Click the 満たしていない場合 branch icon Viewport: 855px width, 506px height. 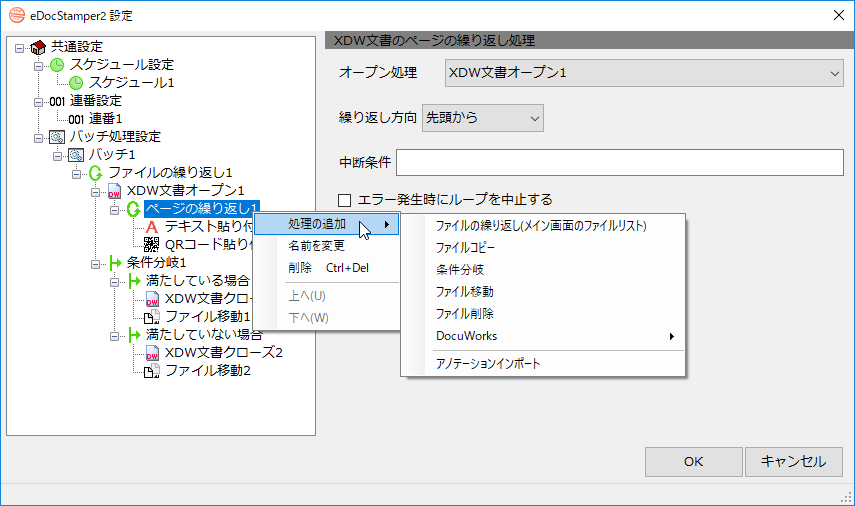[x=134, y=335]
